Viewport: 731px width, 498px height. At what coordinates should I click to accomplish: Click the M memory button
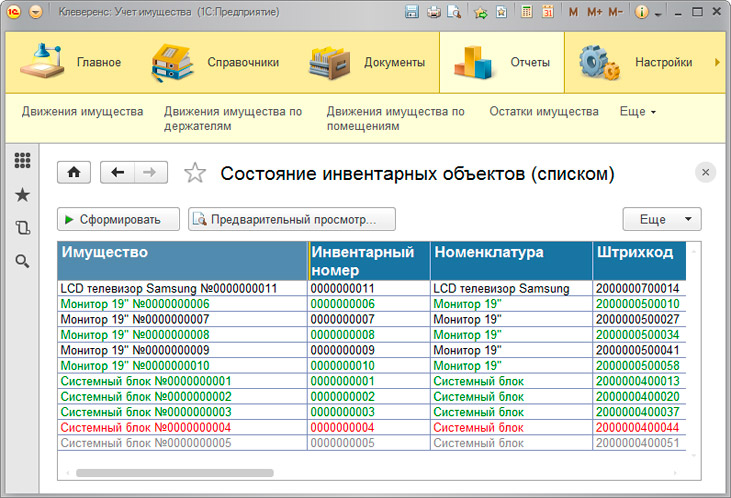coord(573,12)
